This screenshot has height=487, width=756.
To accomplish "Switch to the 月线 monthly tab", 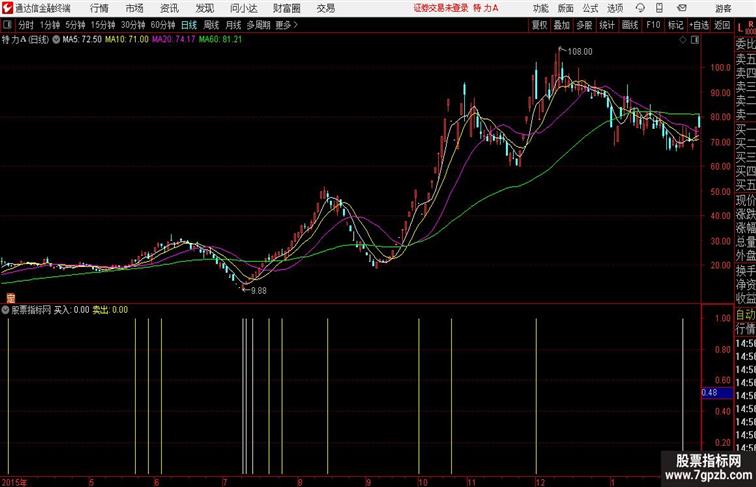I will 233,25.
